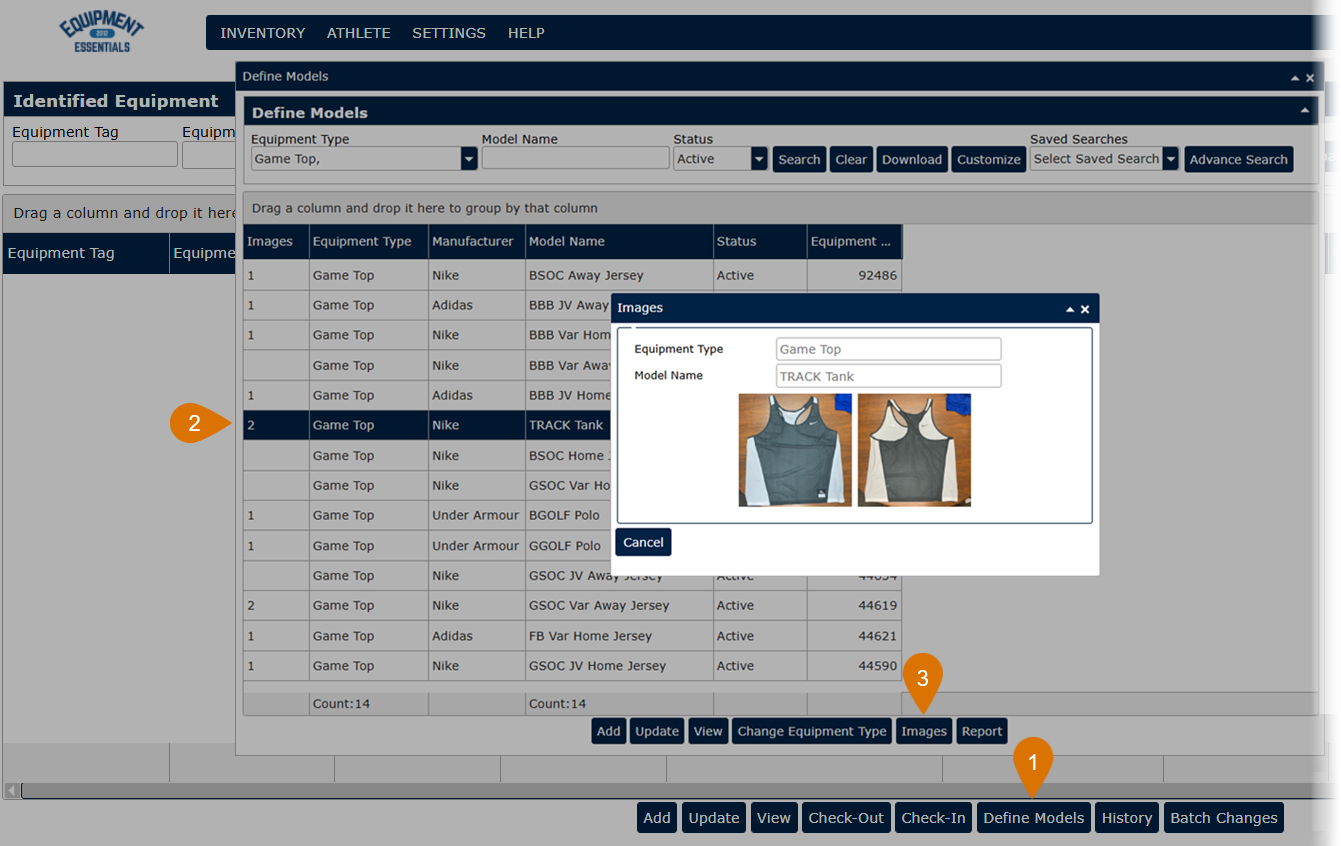
Task: Click the Define Models button
Action: (1033, 818)
